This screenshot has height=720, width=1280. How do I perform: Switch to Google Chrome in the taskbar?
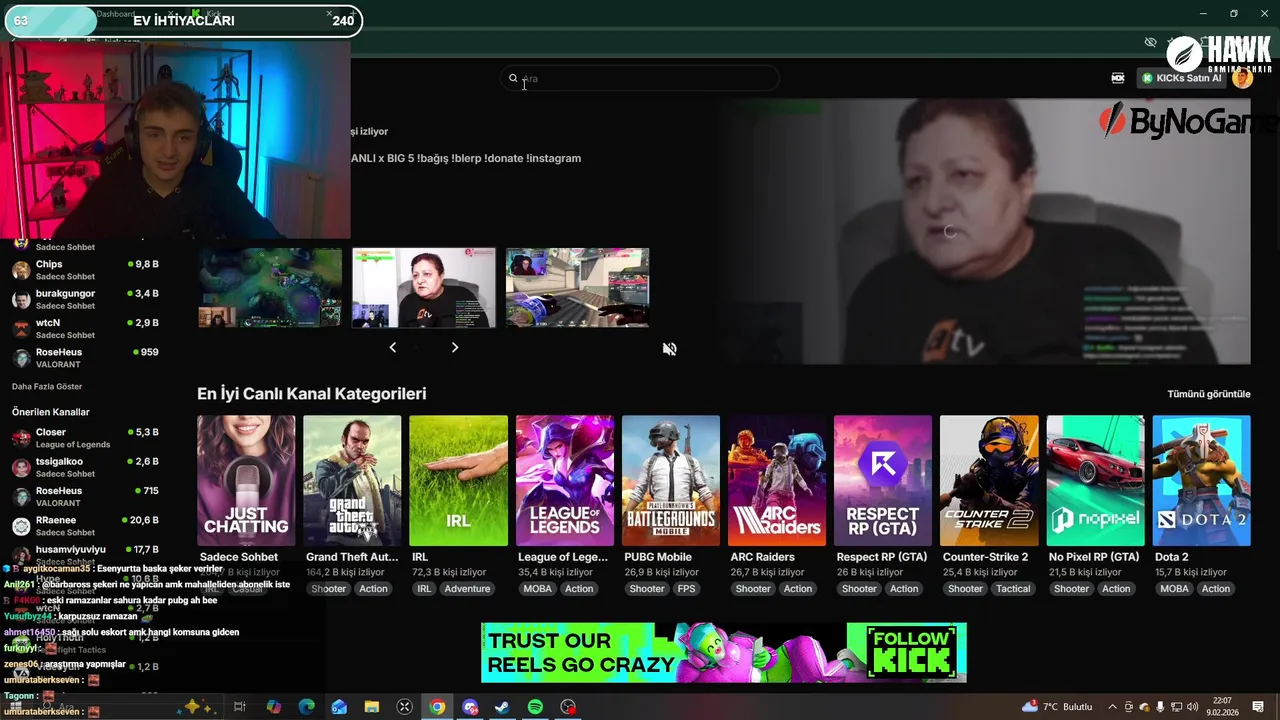coord(437,707)
